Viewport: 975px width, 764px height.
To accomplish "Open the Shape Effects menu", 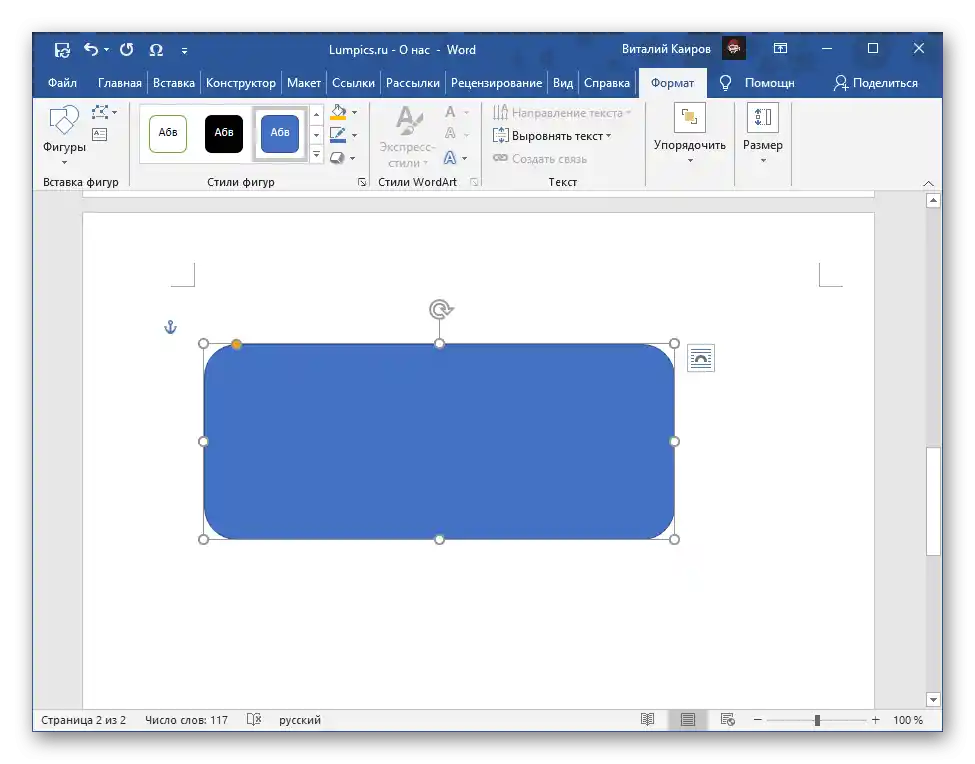I will [343, 158].
